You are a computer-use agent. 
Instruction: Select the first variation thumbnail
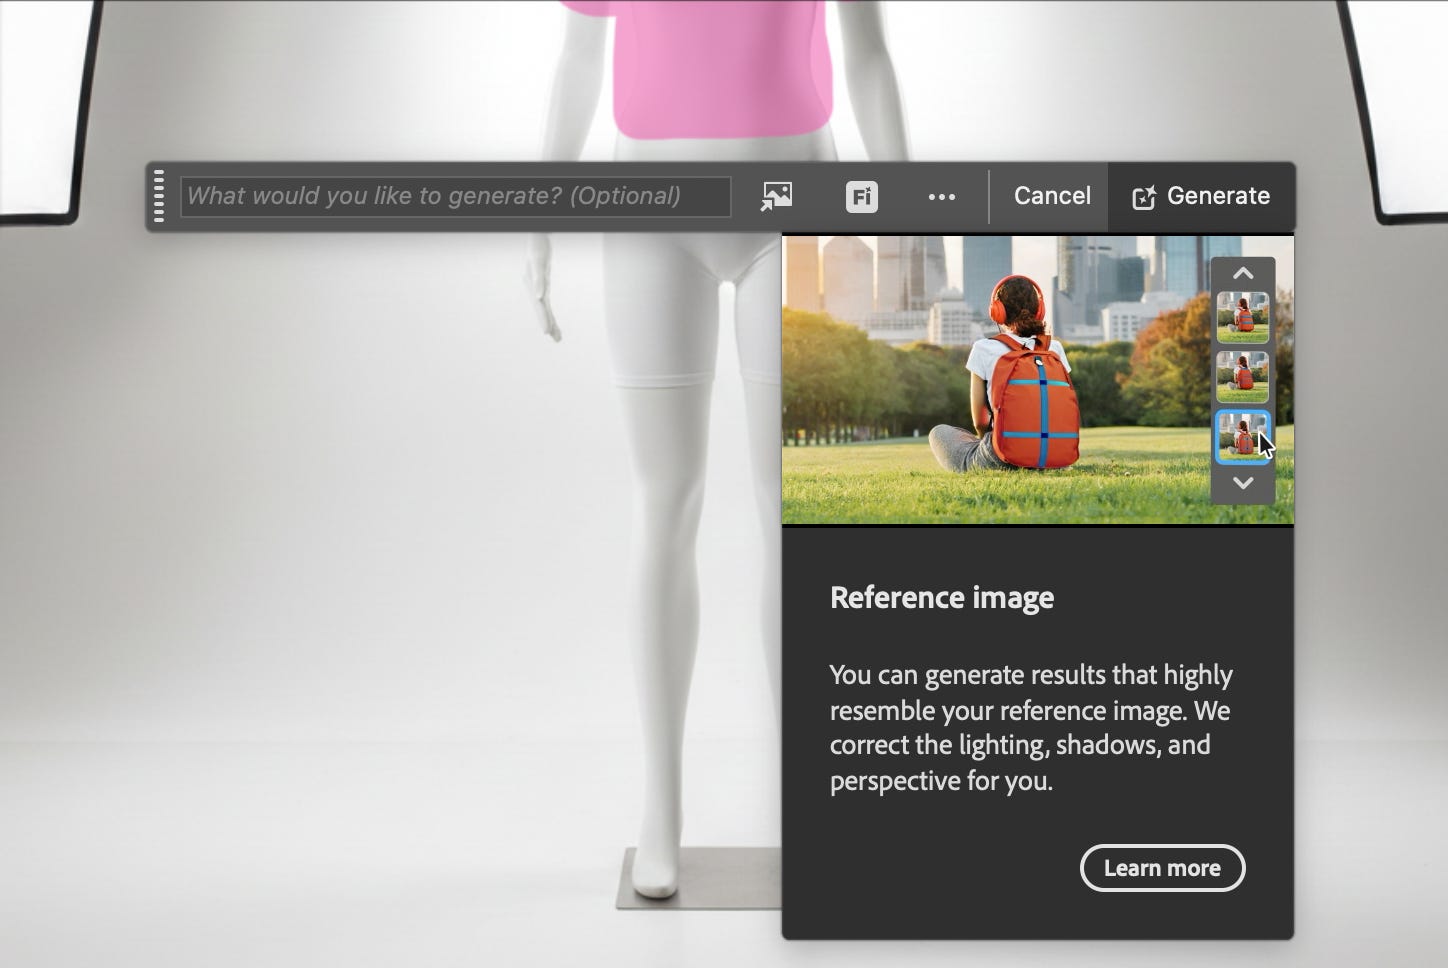(x=1243, y=318)
